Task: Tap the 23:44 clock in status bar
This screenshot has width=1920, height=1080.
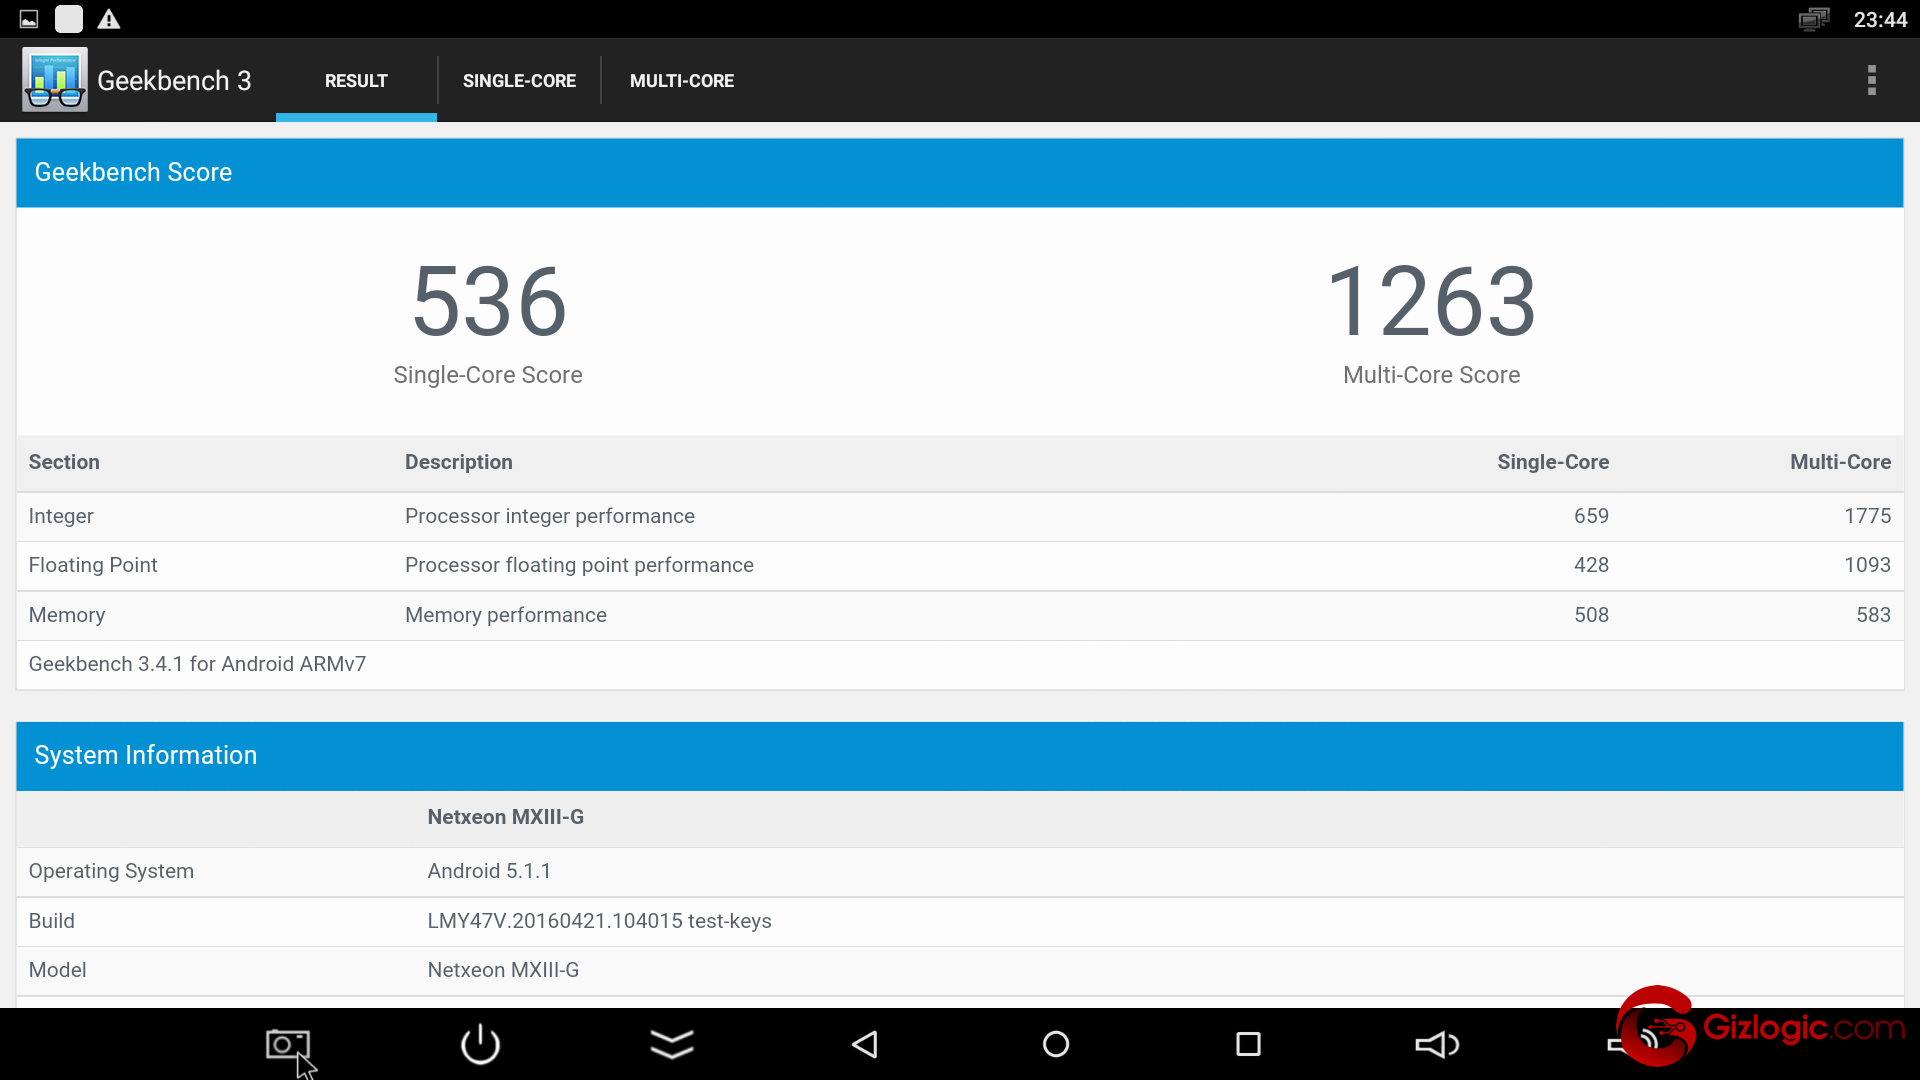Action: click(x=1880, y=20)
